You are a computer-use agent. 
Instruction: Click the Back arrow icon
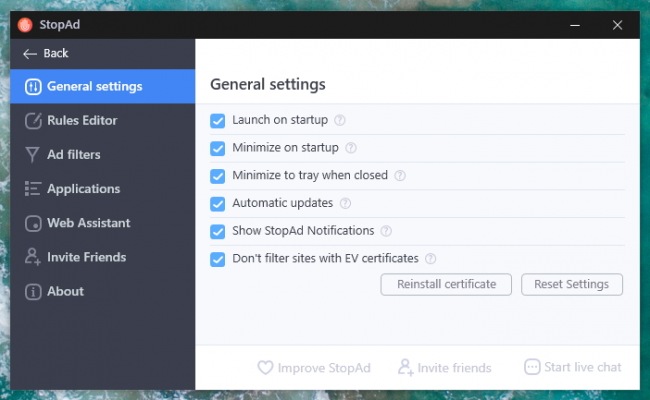coord(30,53)
